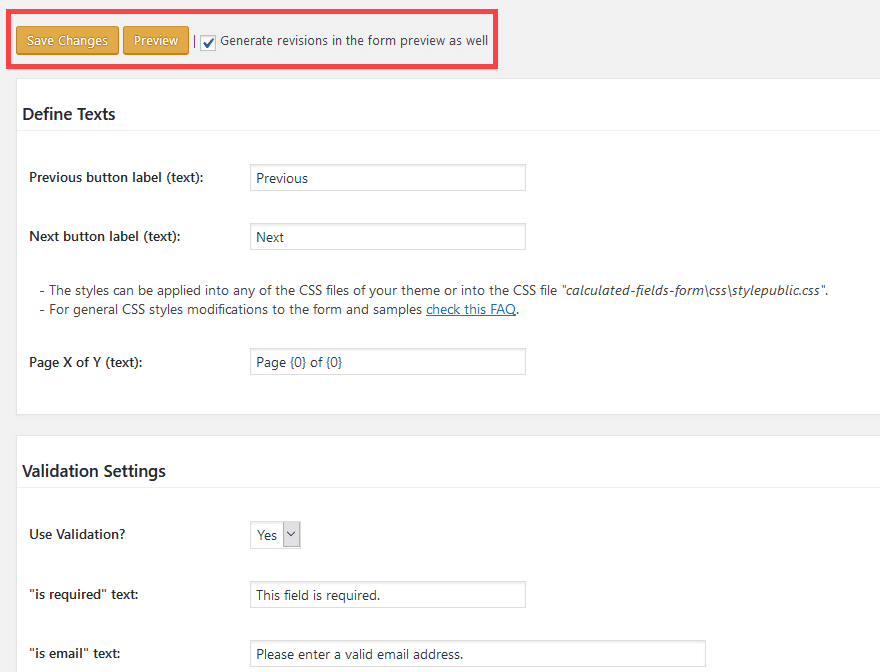
Task: Click the Define Texts section heading
Action: click(x=68, y=114)
